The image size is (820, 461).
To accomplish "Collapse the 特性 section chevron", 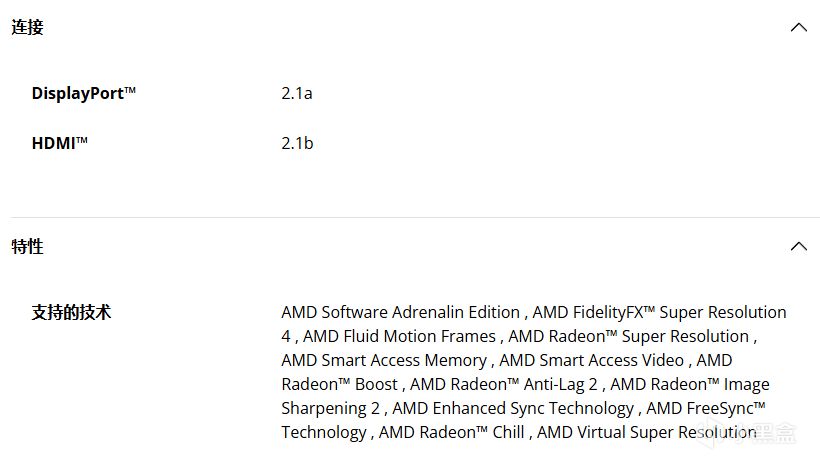I will (798, 246).
